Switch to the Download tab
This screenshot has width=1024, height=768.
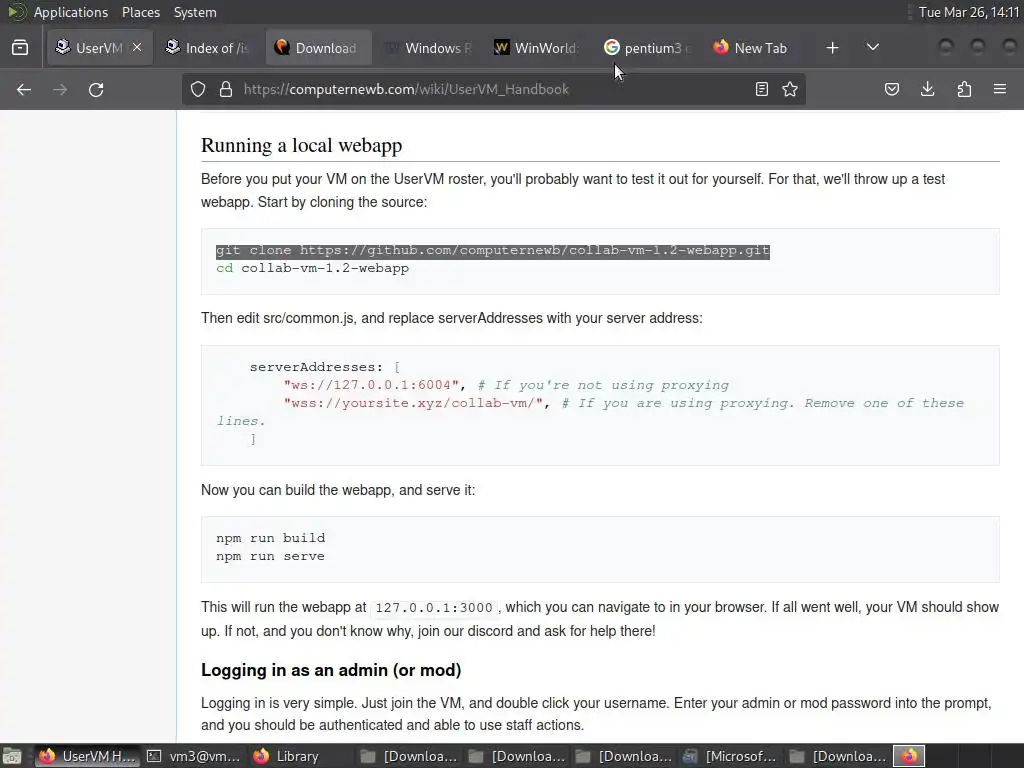point(319,48)
